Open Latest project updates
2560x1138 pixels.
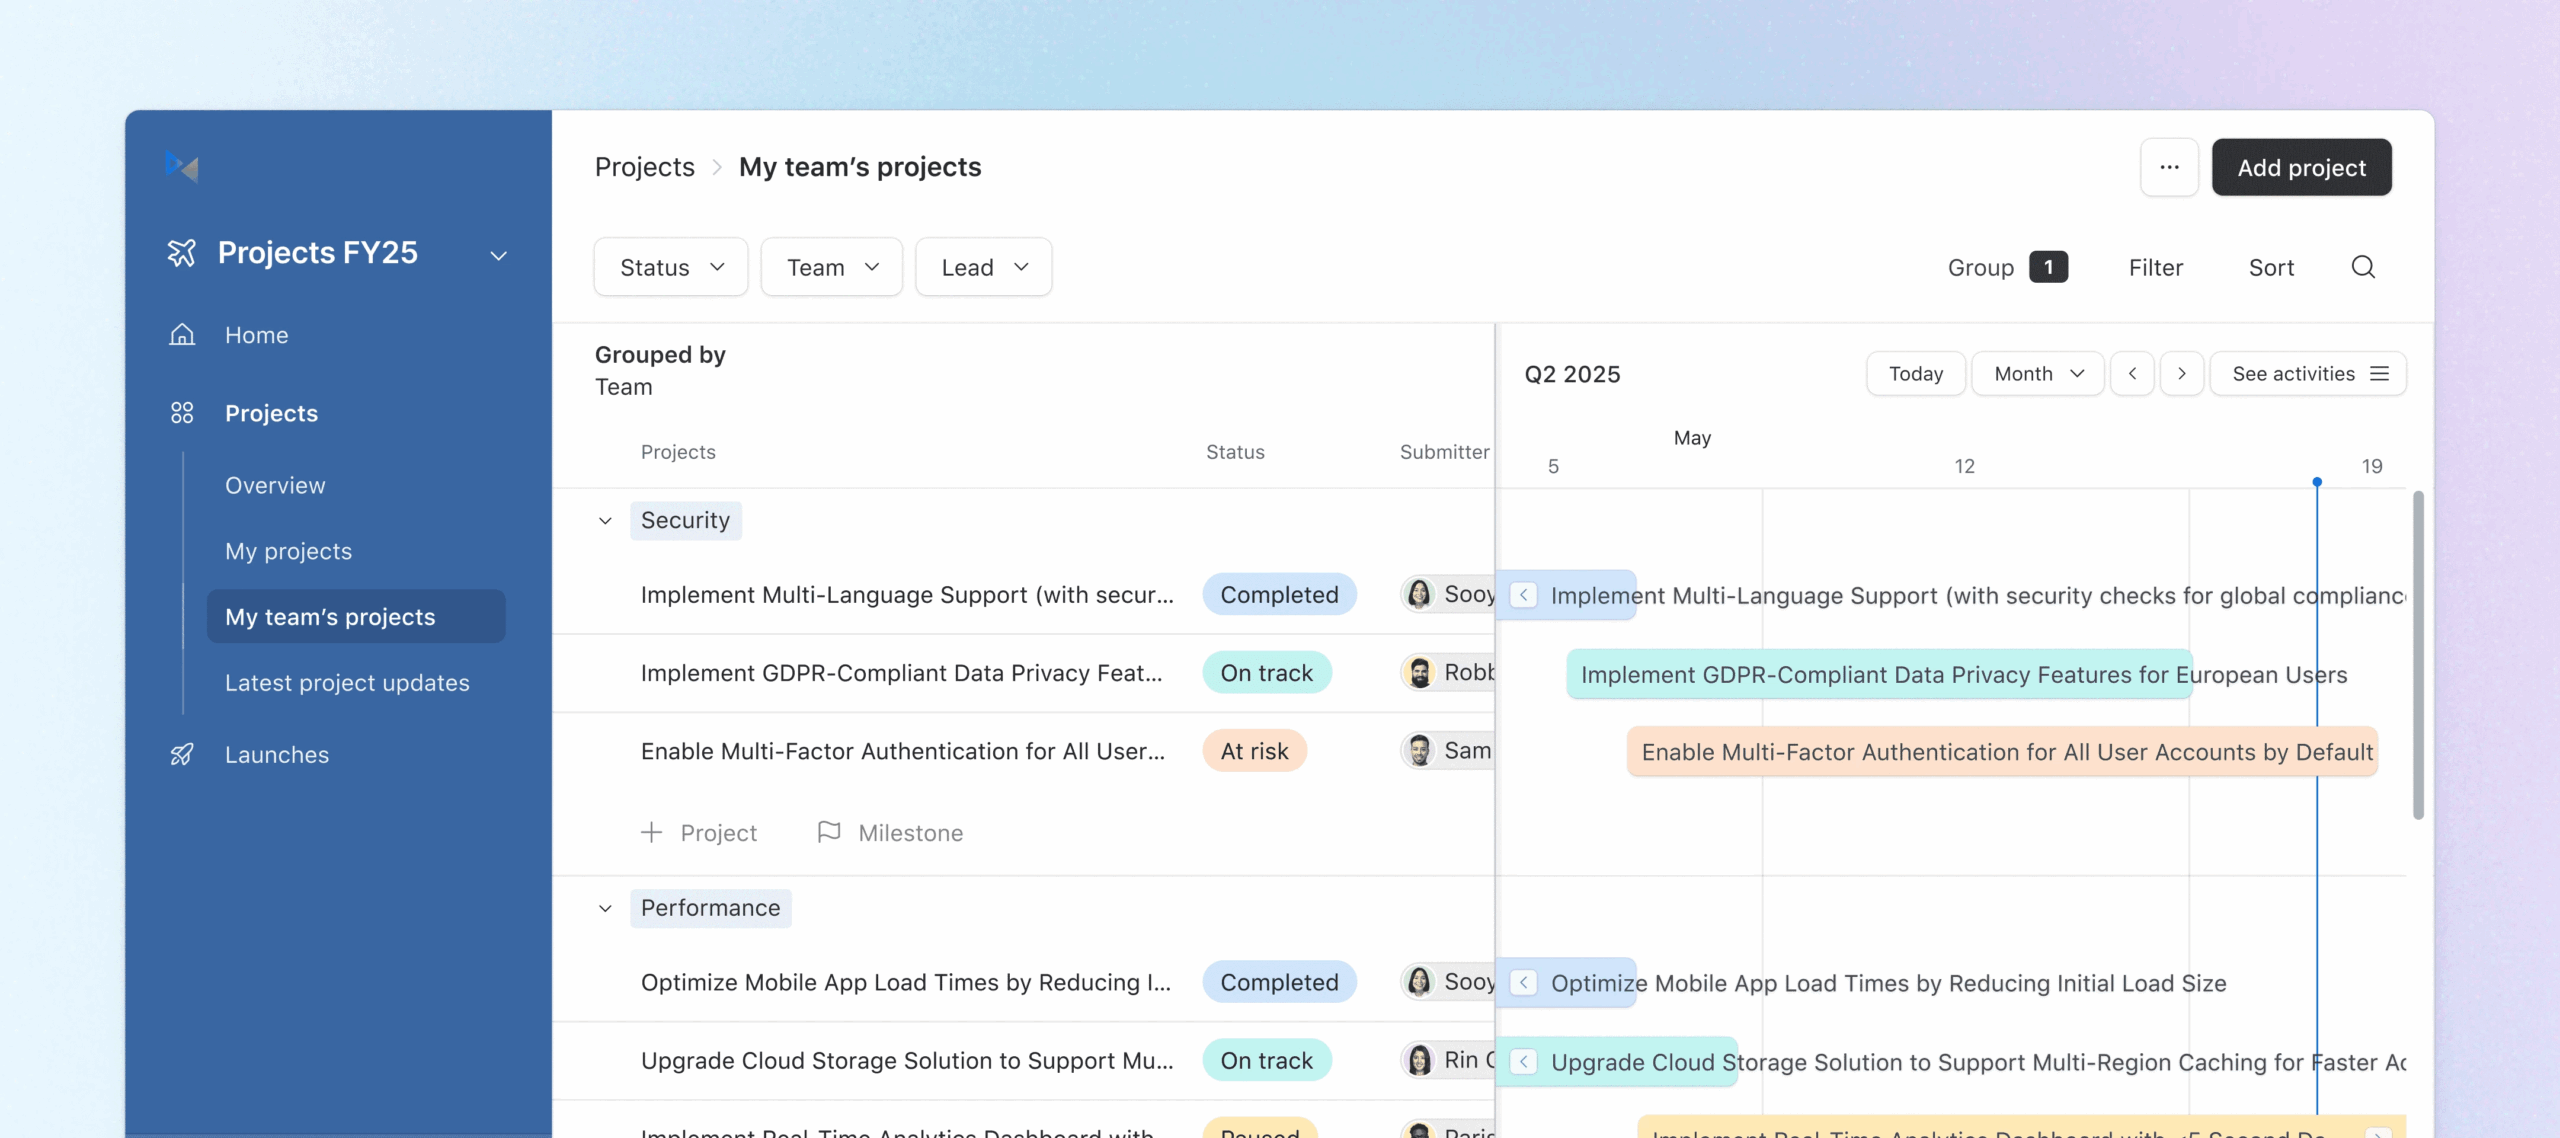tap(346, 682)
